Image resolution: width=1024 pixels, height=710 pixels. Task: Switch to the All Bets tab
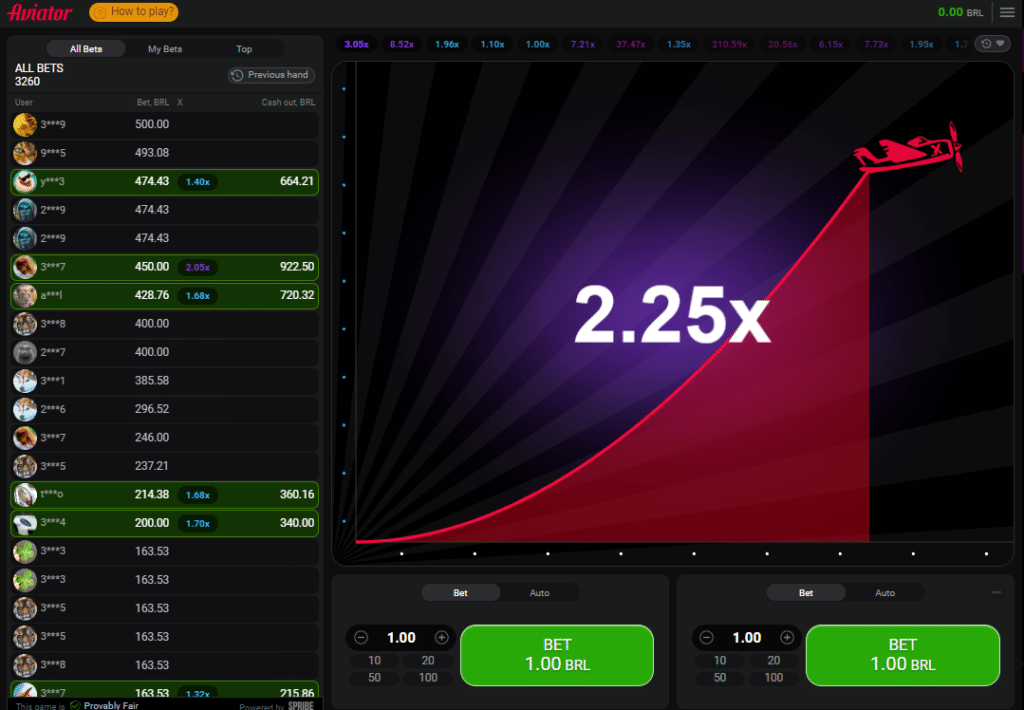tap(86, 49)
